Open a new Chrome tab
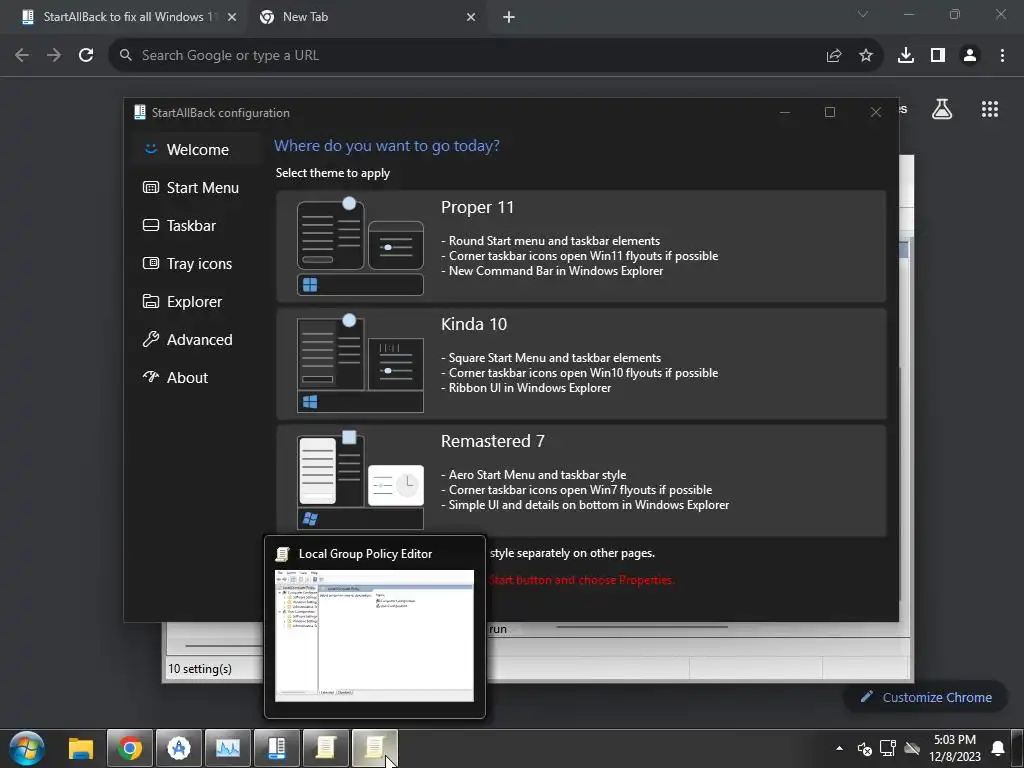Viewport: 1024px width, 768px height. (509, 17)
